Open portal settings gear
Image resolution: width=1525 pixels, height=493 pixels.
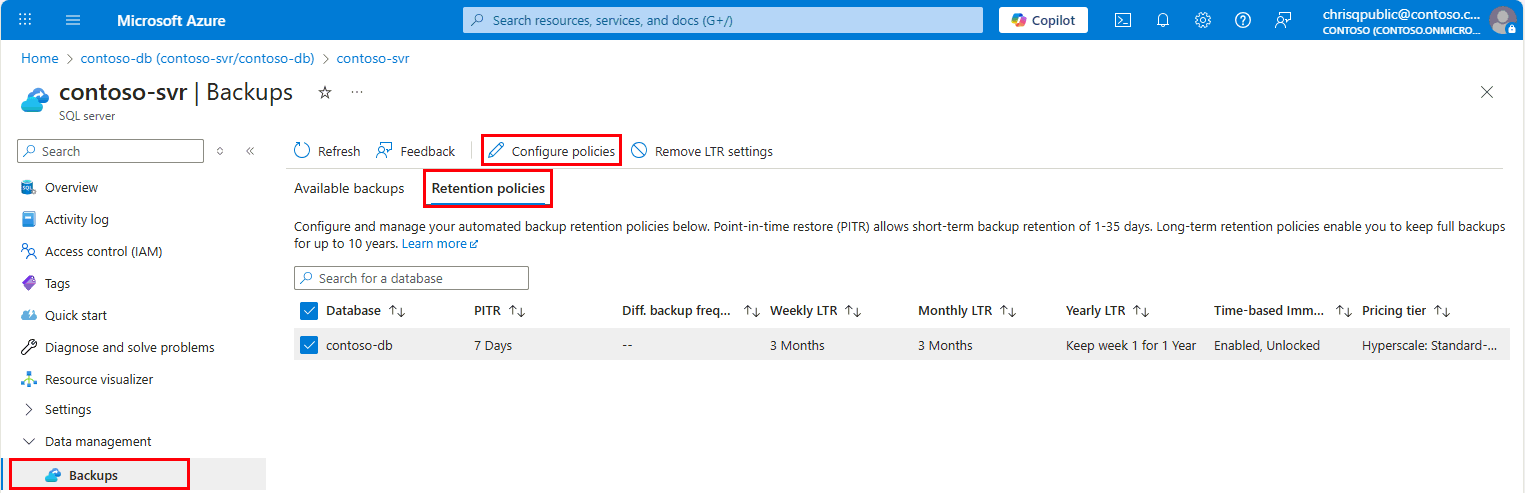point(1203,20)
